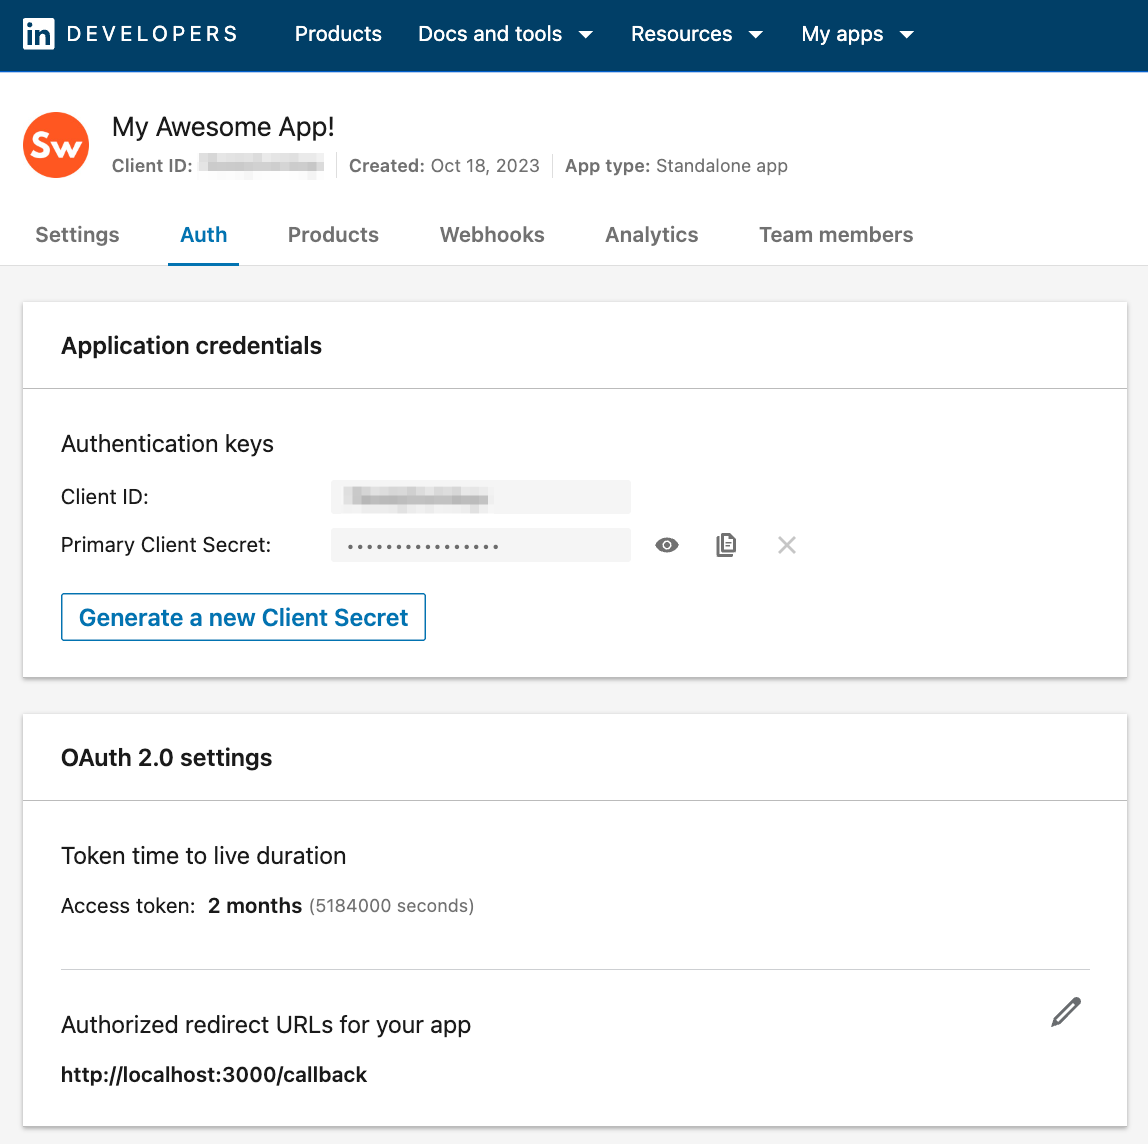
Task: Click the Primary Client Secret masked field
Action: pos(480,545)
